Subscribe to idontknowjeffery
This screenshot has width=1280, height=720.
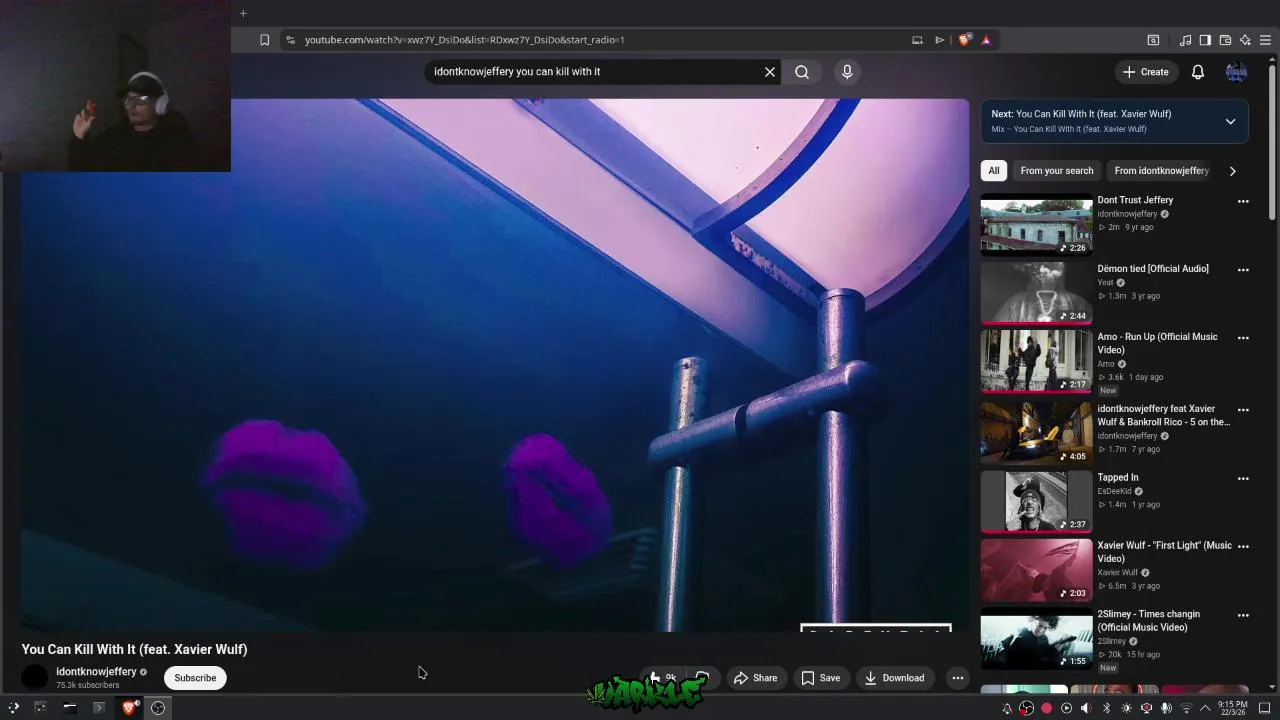pyautogui.click(x=195, y=678)
